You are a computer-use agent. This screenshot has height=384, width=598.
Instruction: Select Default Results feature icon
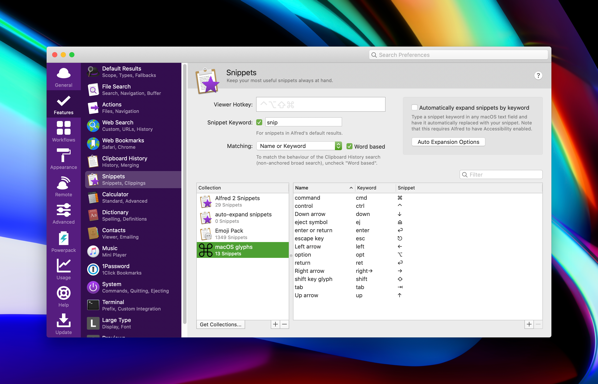[x=93, y=72]
